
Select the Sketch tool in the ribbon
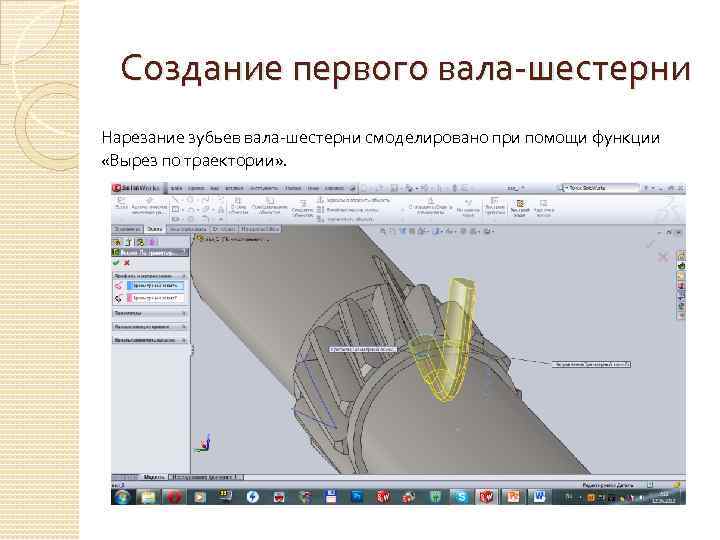coord(121,204)
